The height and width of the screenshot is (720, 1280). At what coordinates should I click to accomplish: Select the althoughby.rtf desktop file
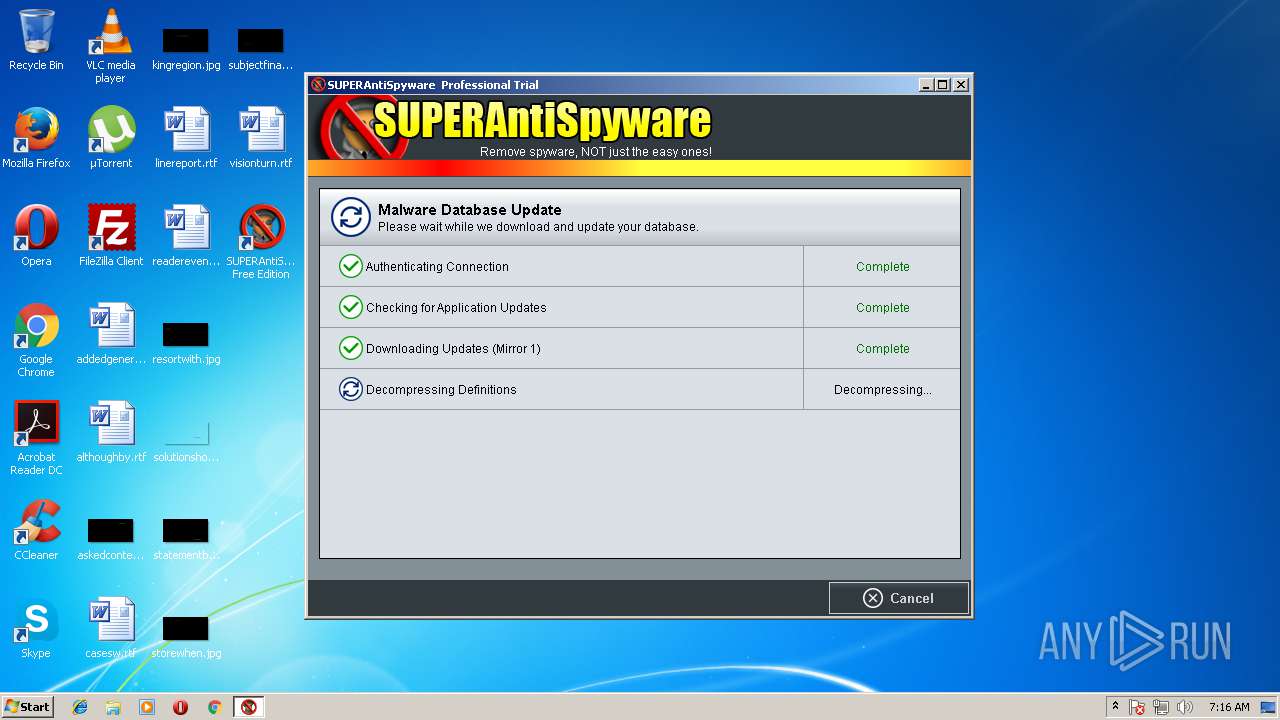(111, 432)
